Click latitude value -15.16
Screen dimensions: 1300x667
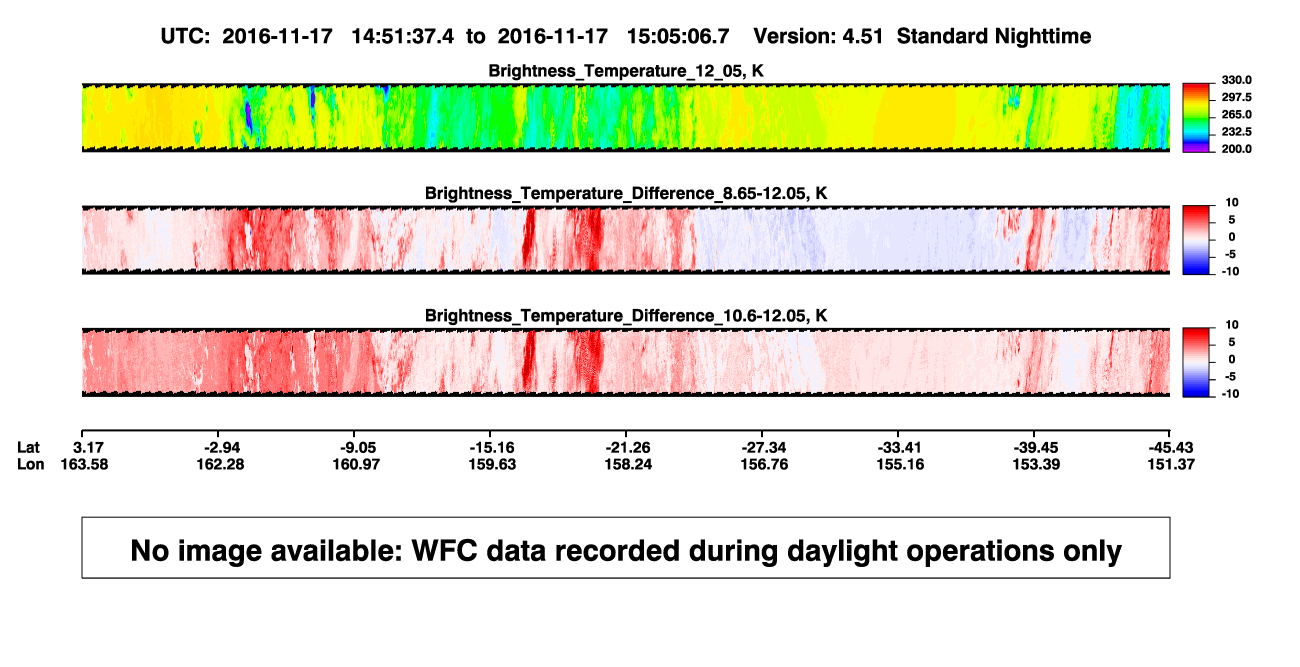(x=491, y=446)
